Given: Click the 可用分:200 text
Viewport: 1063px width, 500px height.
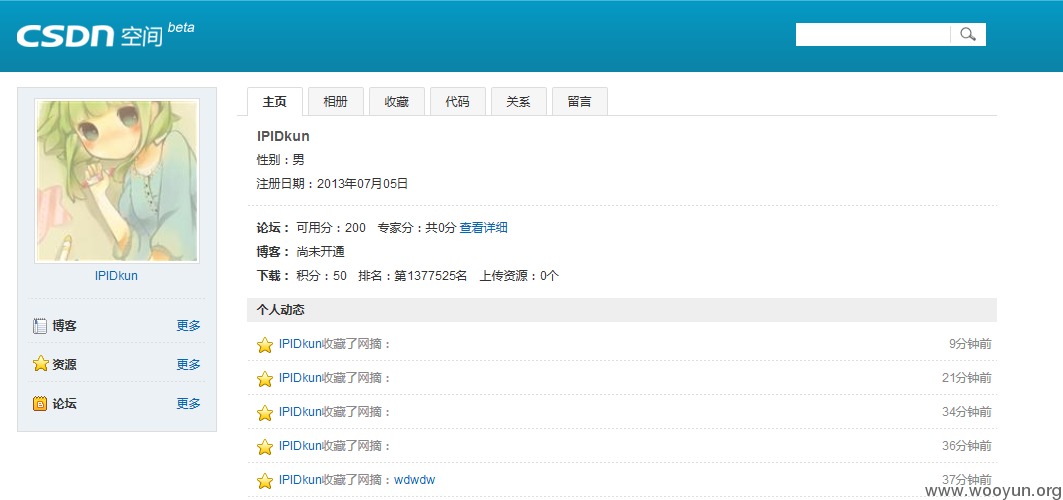Looking at the screenshot, I should (331, 228).
